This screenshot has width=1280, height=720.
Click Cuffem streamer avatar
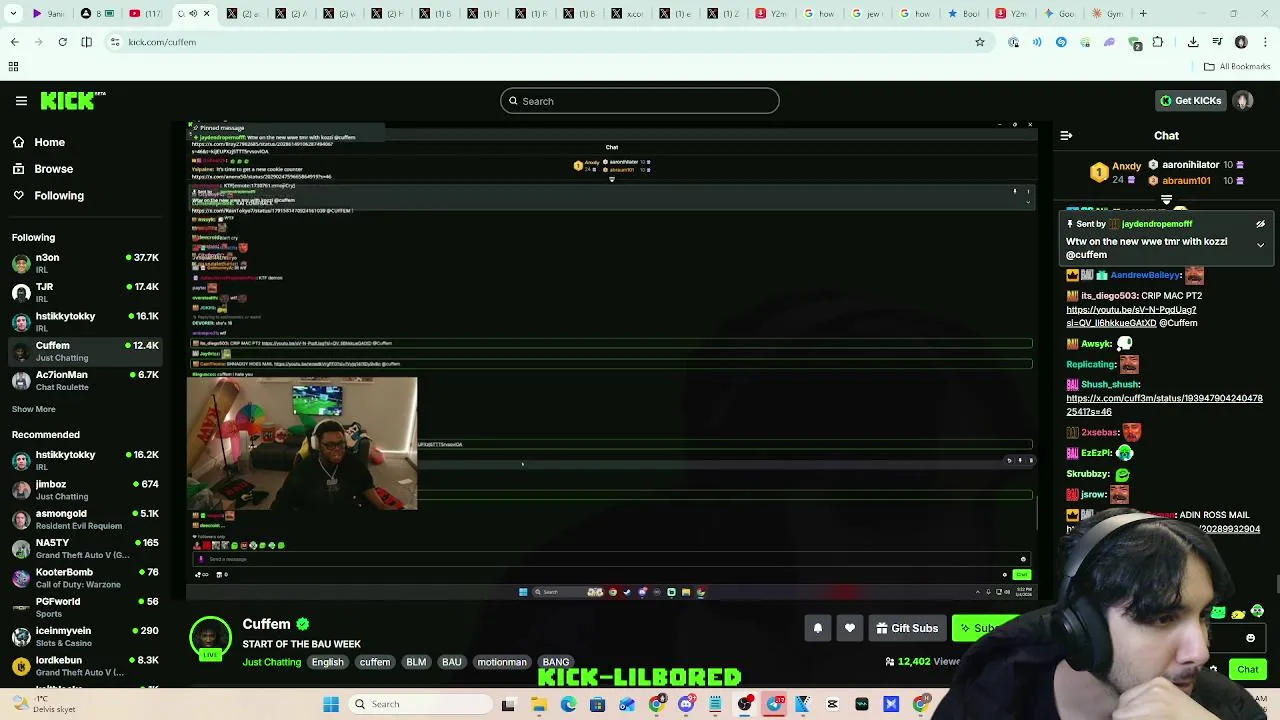coord(210,638)
